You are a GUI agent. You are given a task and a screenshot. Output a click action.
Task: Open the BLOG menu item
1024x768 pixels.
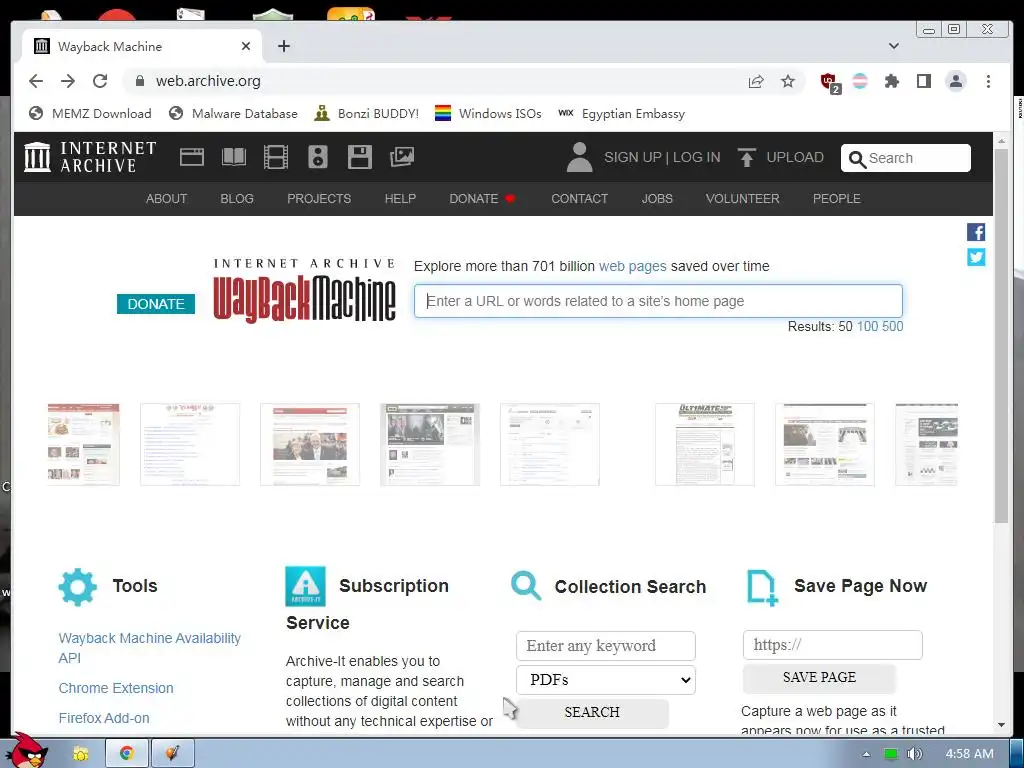pyautogui.click(x=236, y=199)
